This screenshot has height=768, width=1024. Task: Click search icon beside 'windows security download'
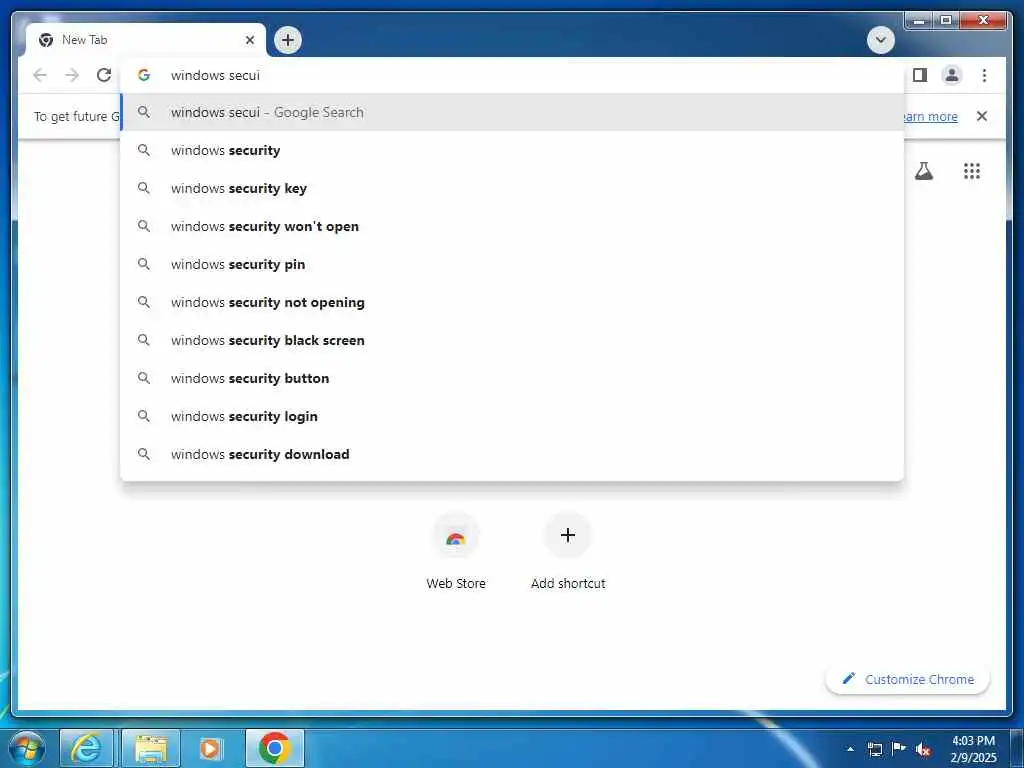tap(144, 453)
